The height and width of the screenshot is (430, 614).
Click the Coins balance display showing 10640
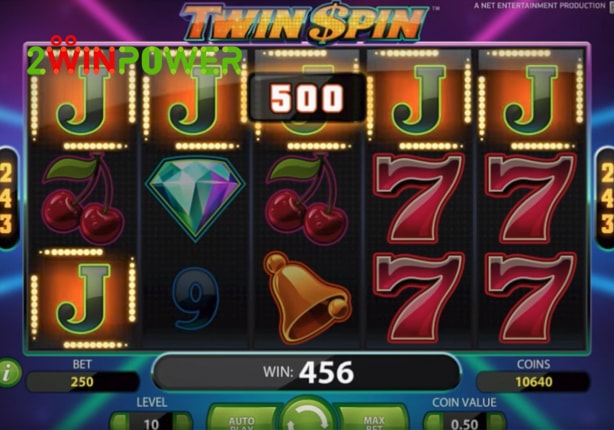[x=533, y=381]
